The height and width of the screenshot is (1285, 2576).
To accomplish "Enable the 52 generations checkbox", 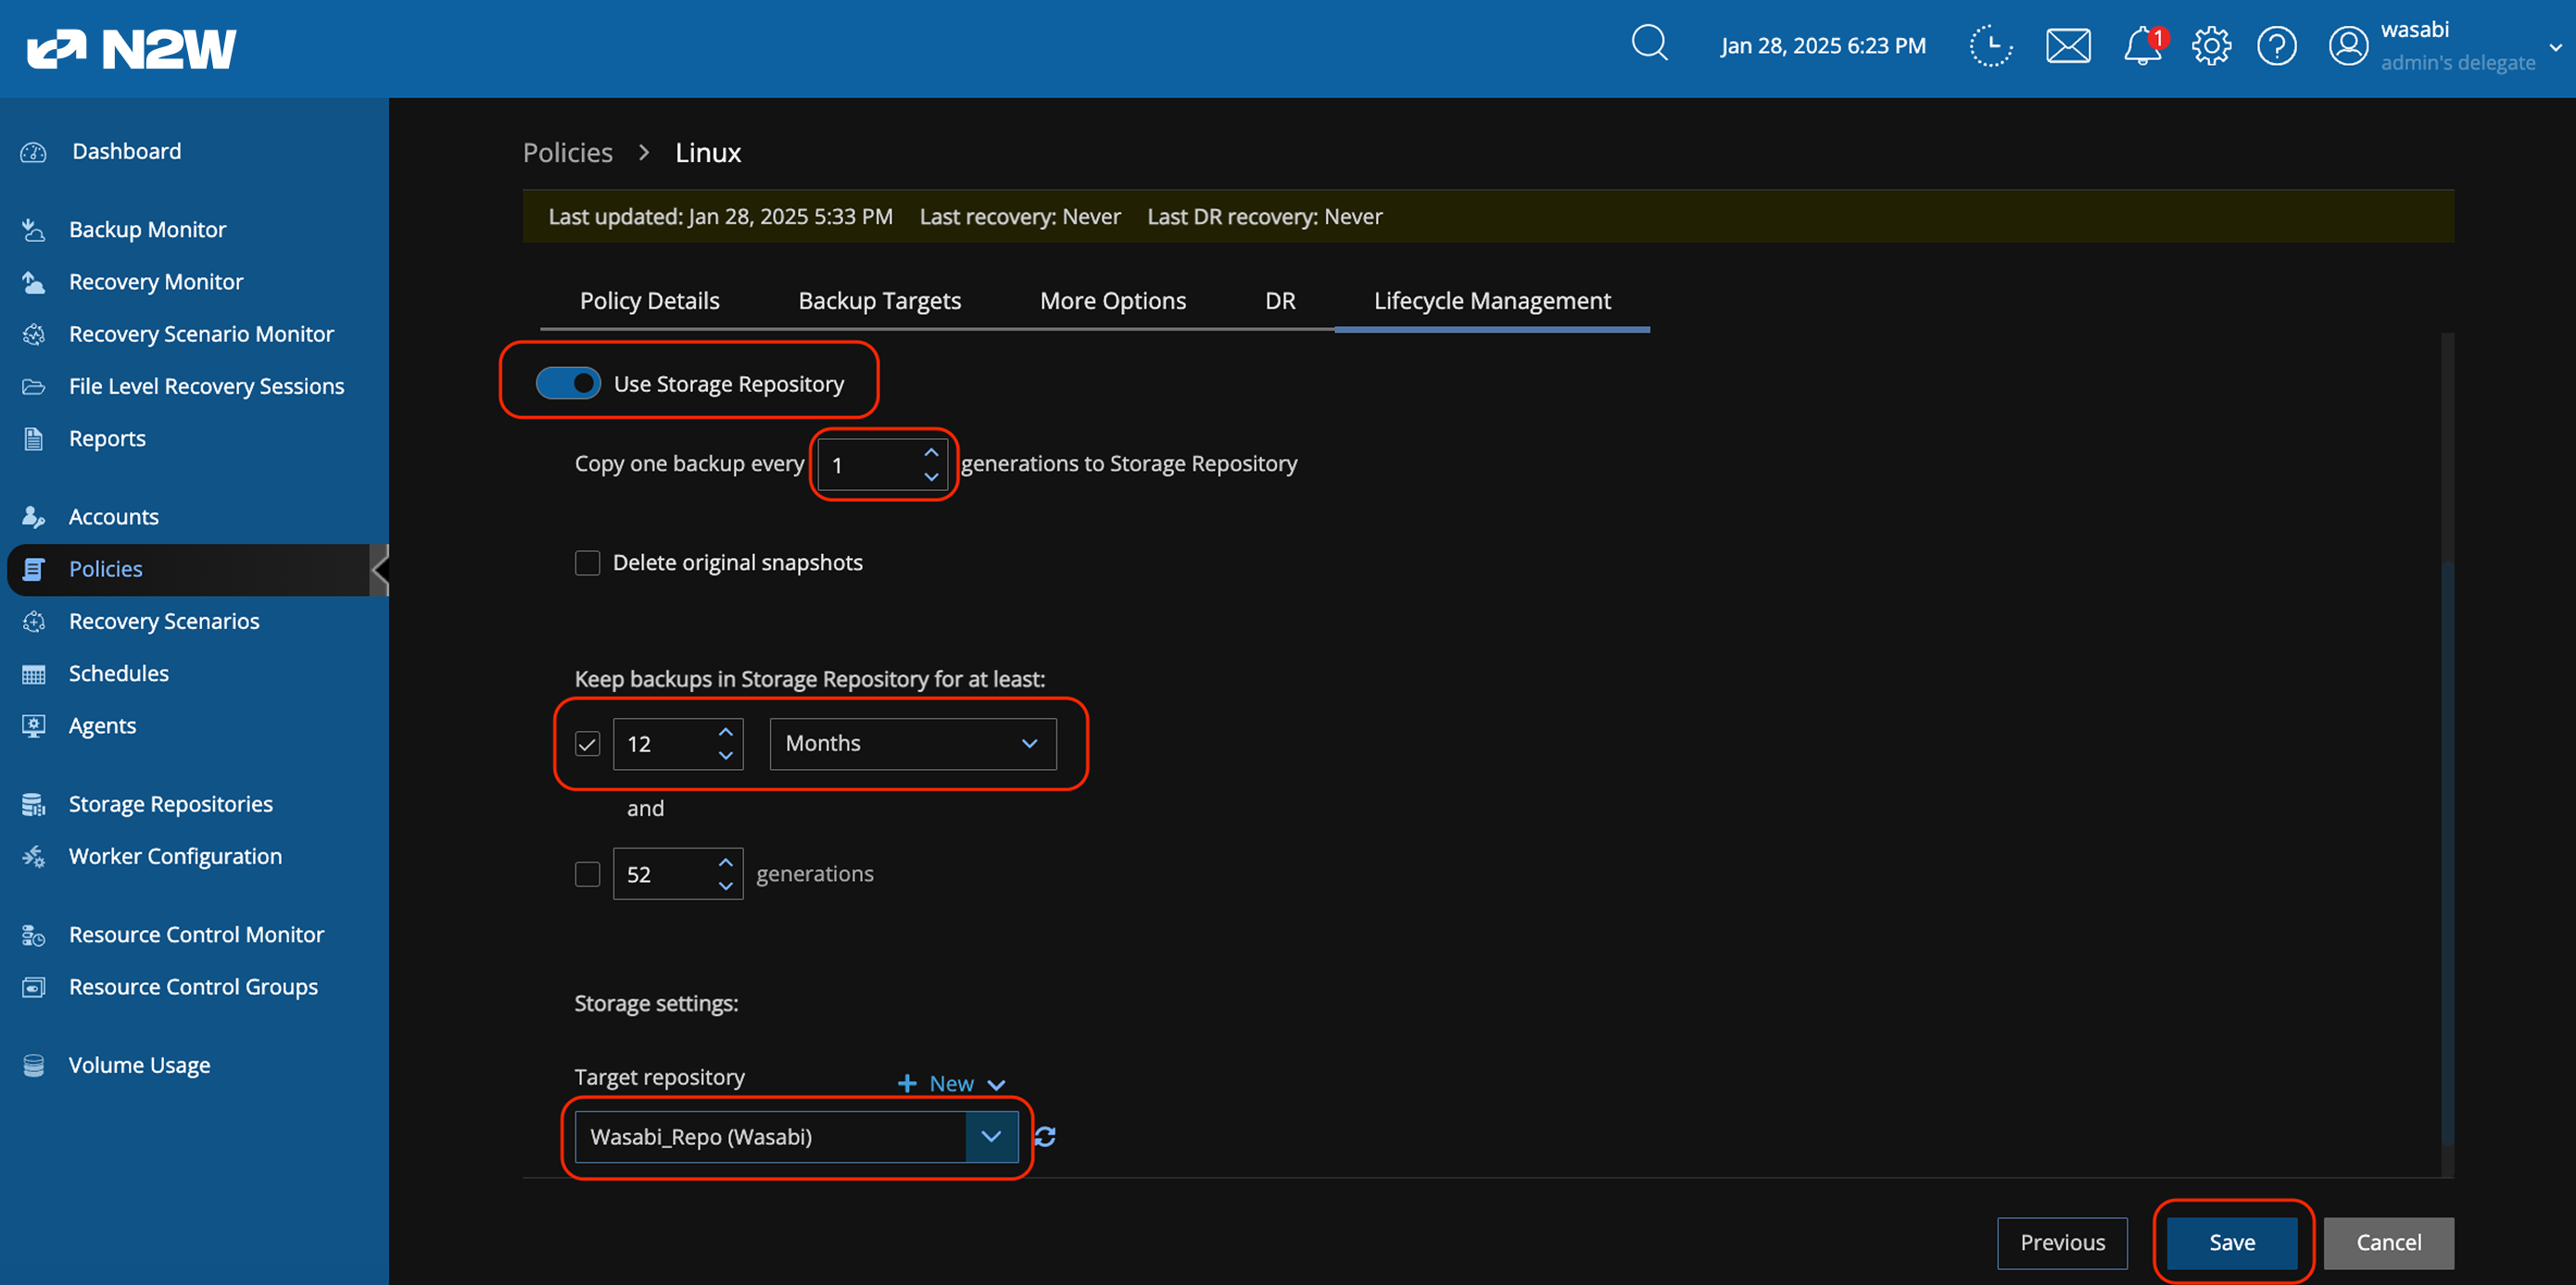I will 587,874.
